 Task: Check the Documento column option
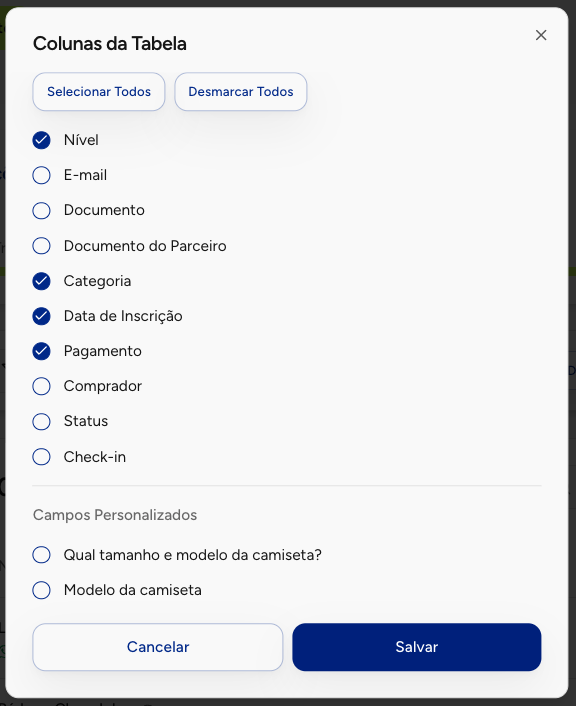click(41, 210)
